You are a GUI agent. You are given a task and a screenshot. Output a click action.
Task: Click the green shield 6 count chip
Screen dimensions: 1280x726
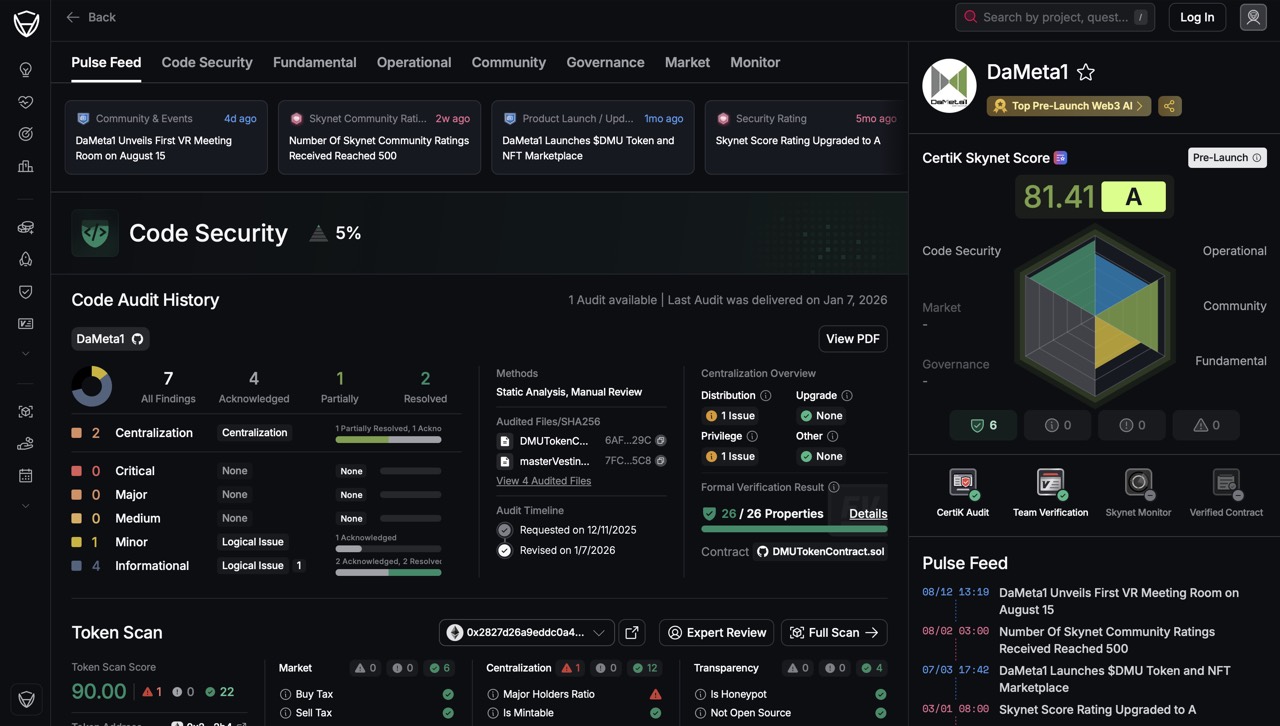pyautogui.click(x=984, y=425)
